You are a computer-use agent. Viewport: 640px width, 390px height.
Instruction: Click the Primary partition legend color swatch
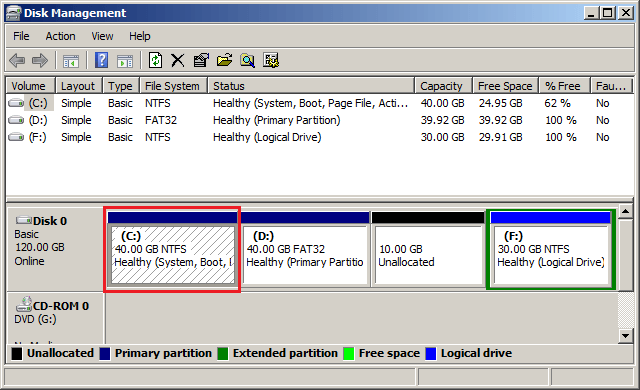click(105, 354)
